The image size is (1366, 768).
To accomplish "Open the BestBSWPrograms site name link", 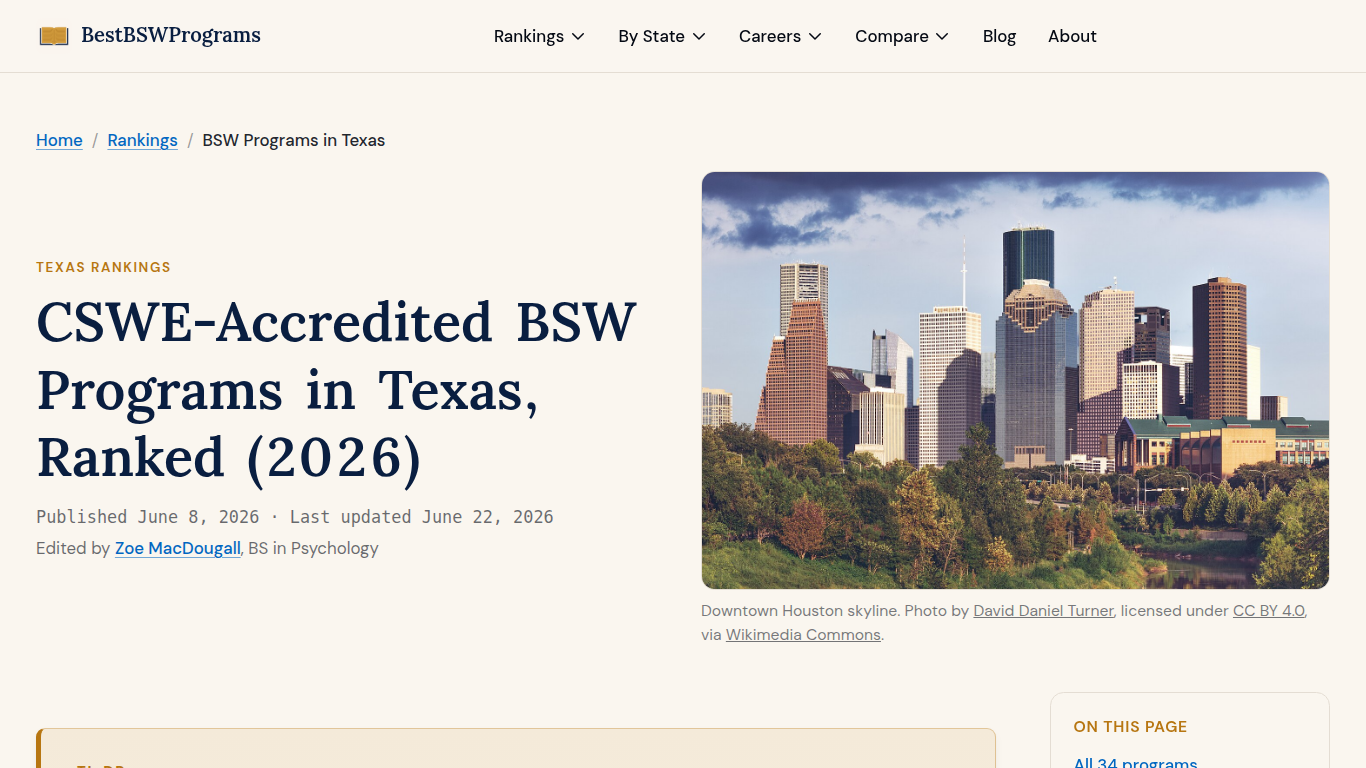I will [171, 35].
